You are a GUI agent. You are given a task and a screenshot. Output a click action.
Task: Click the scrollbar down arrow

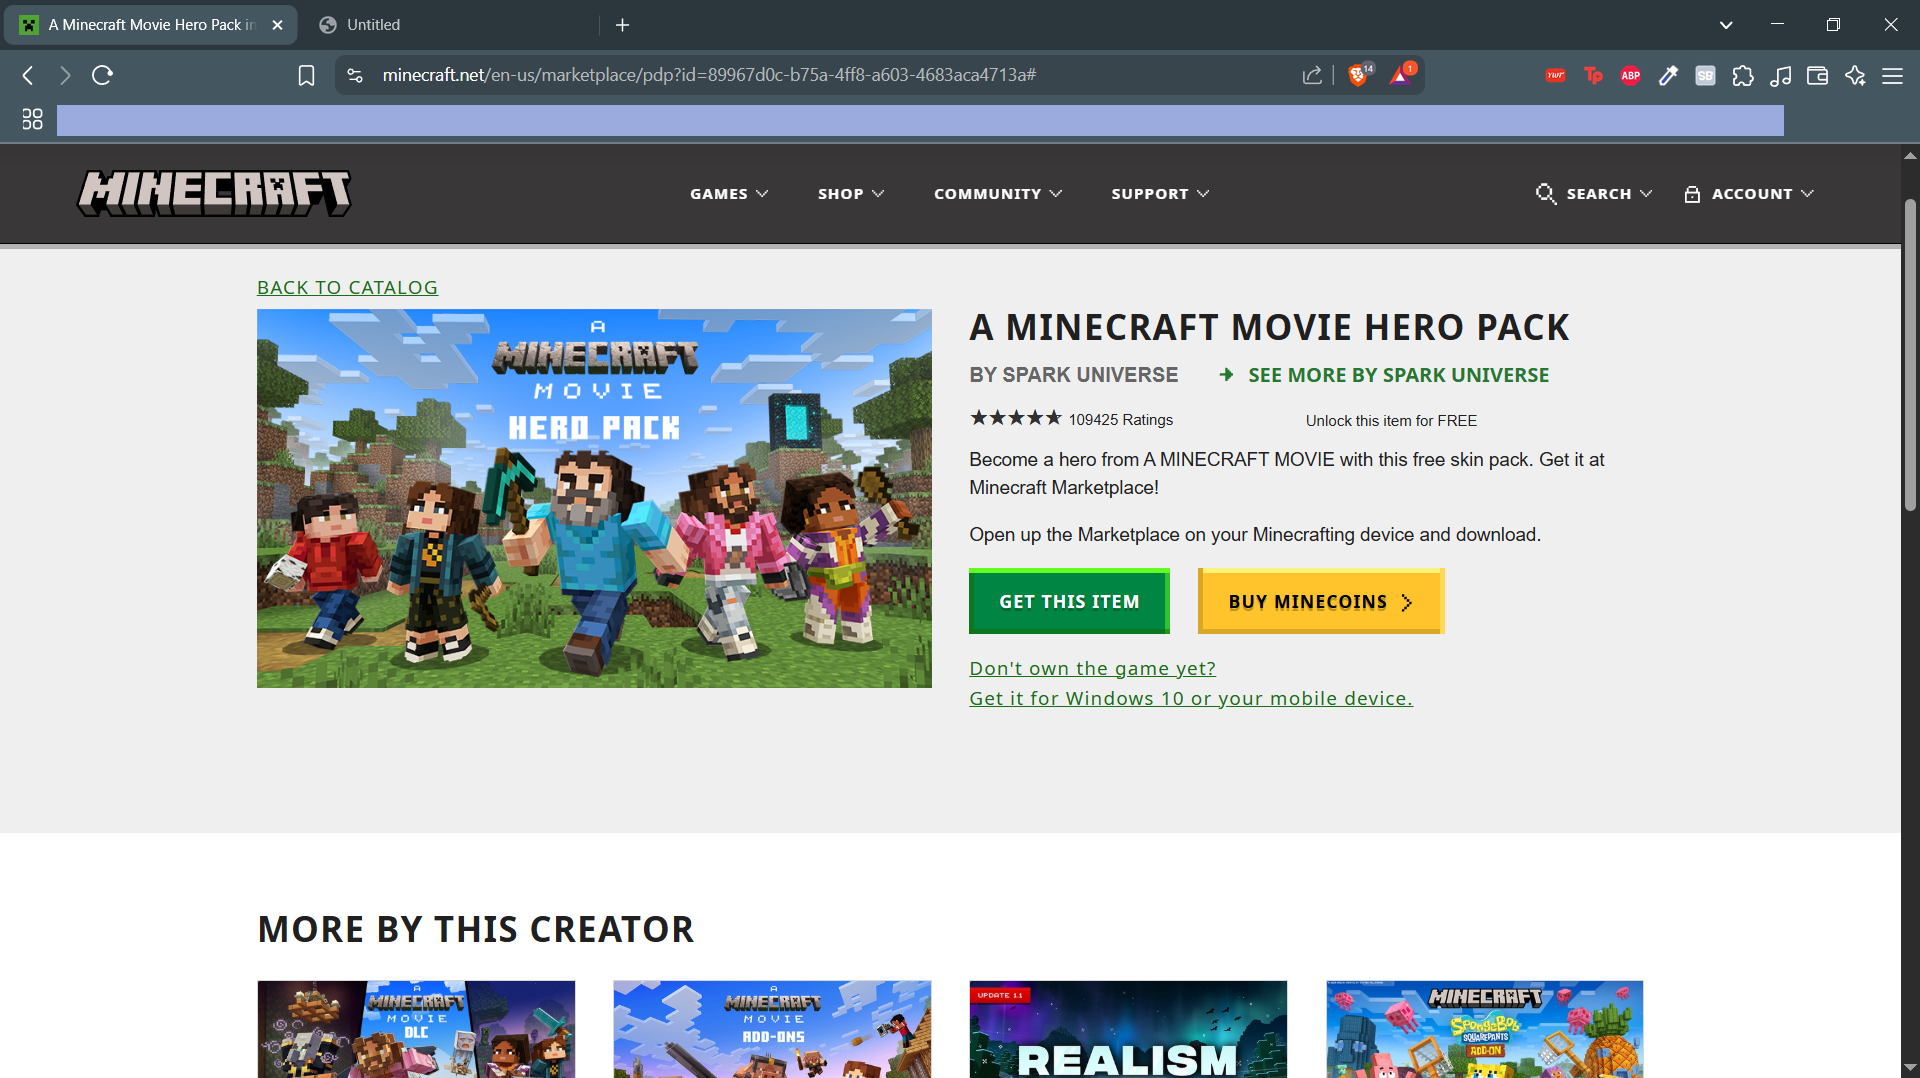[1910, 1067]
